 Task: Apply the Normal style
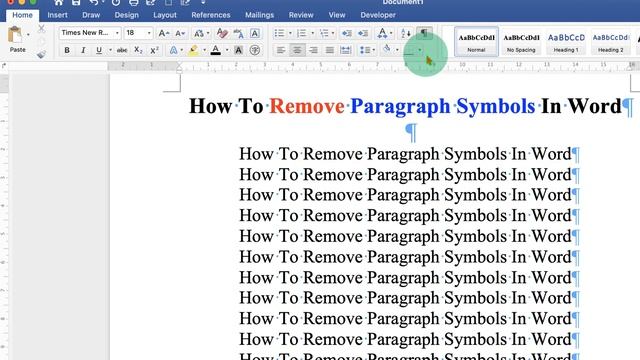(x=476, y=42)
